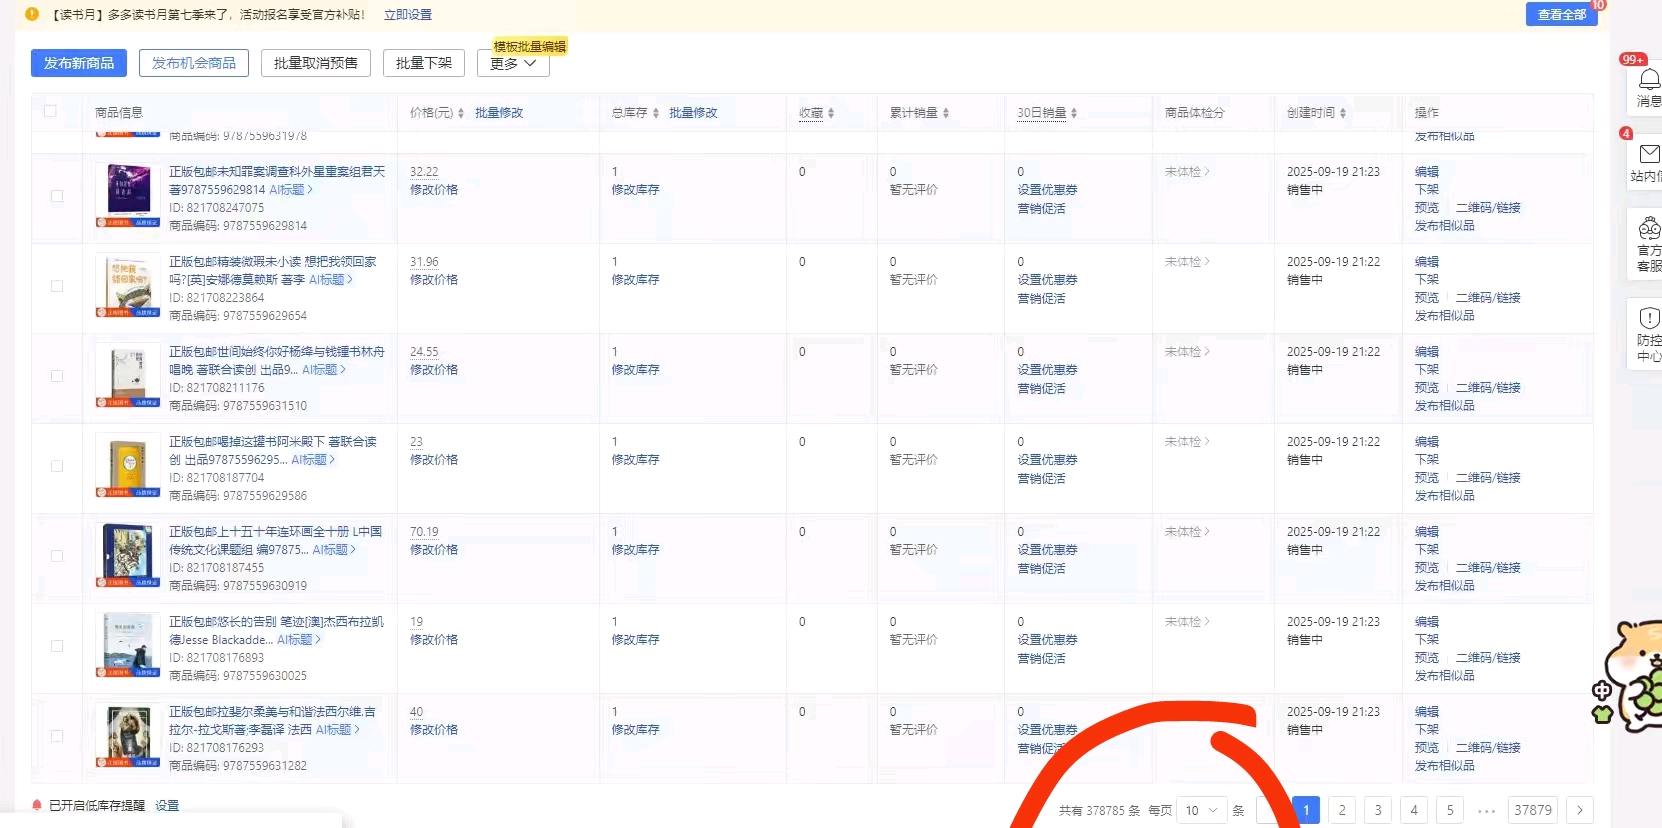The width and height of the screenshot is (1662, 828).
Task: Sort by 累计销量 using its sort arrows
Action: click(946, 113)
